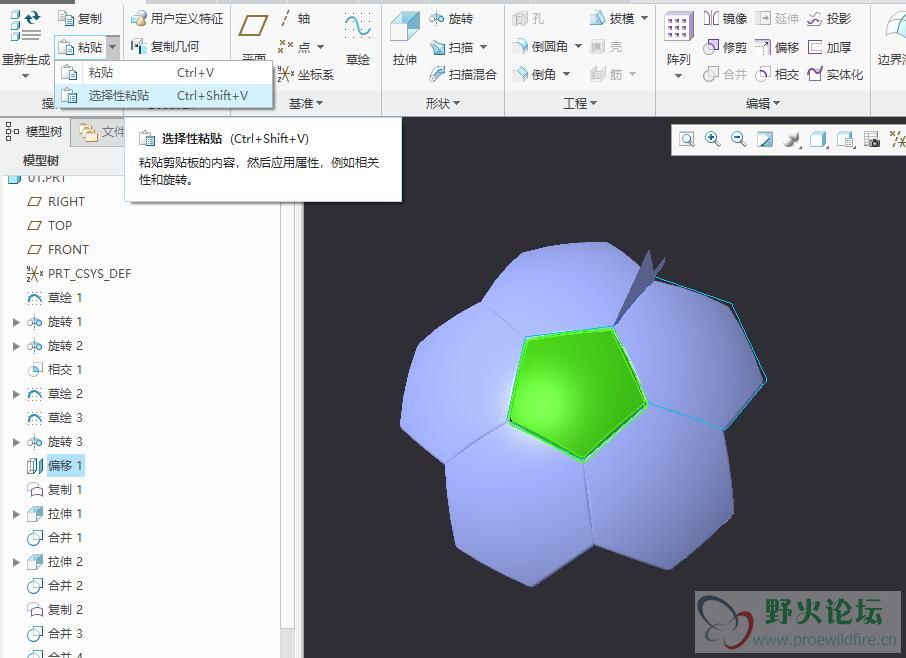Select the 倒角 chamfer tool
This screenshot has height=658, width=906.
coord(536,74)
